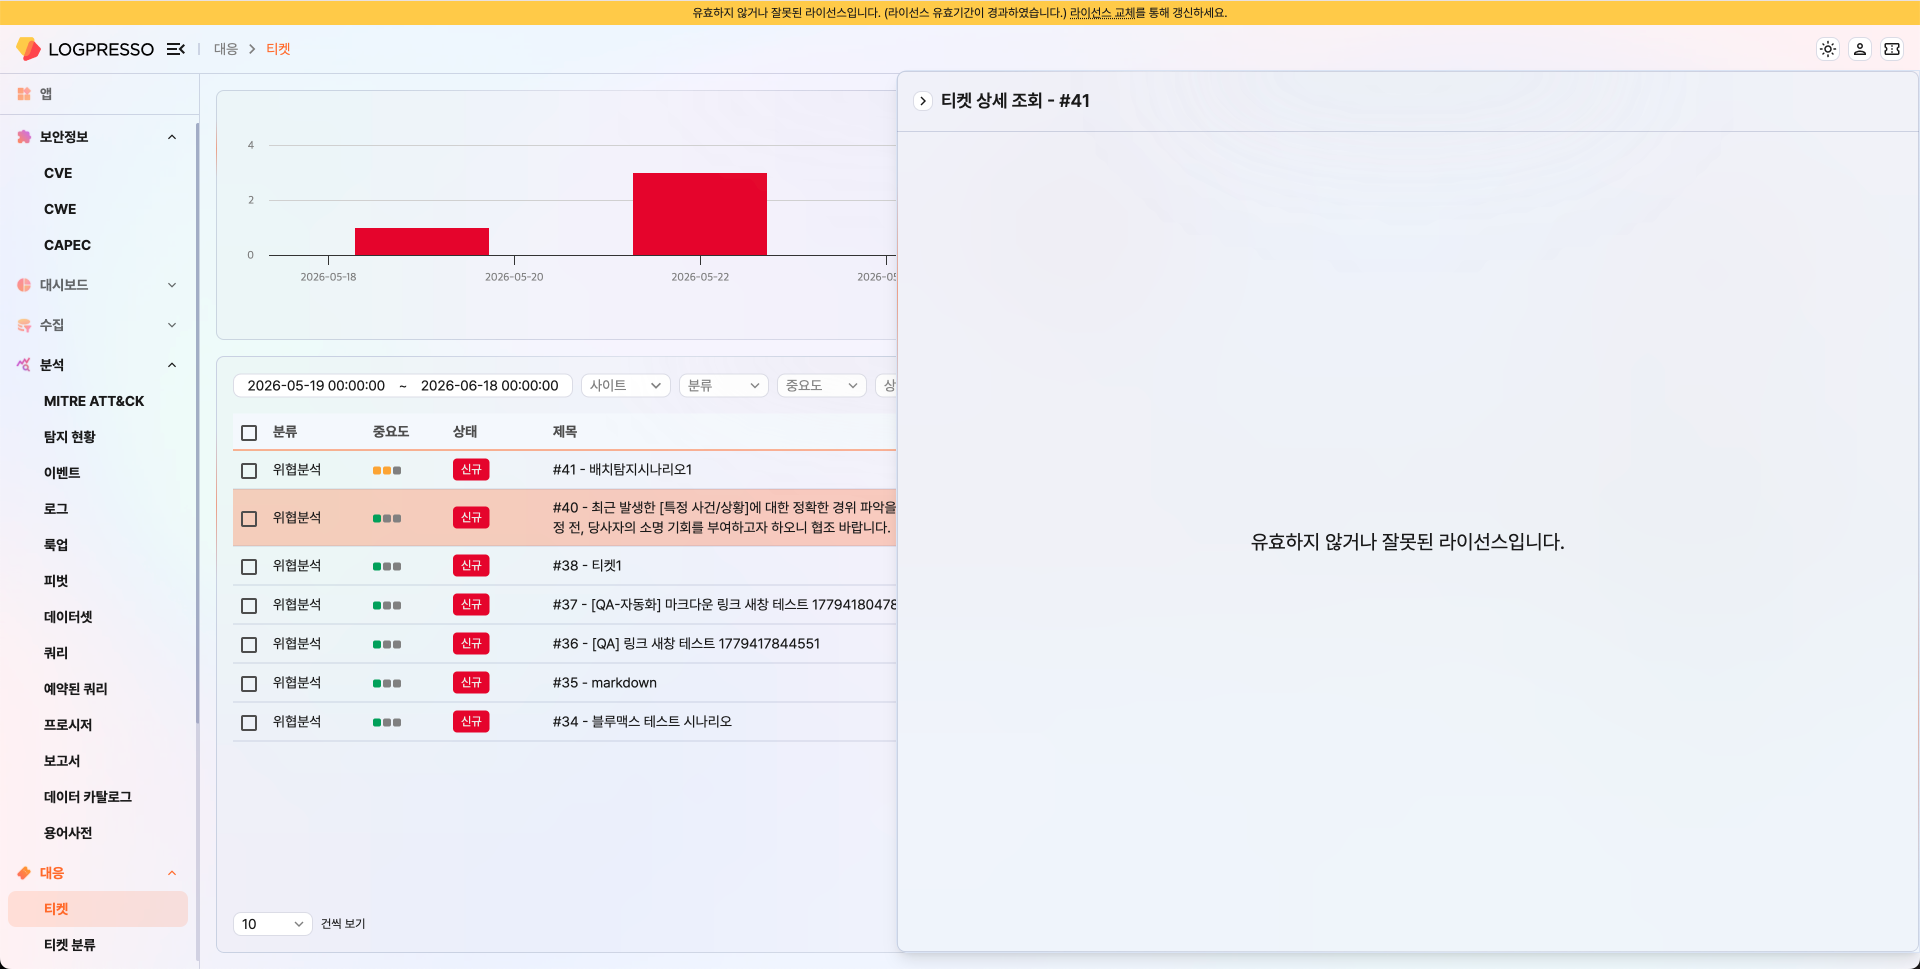
Task: Open 쿼리 menu item
Action: pos(56,653)
